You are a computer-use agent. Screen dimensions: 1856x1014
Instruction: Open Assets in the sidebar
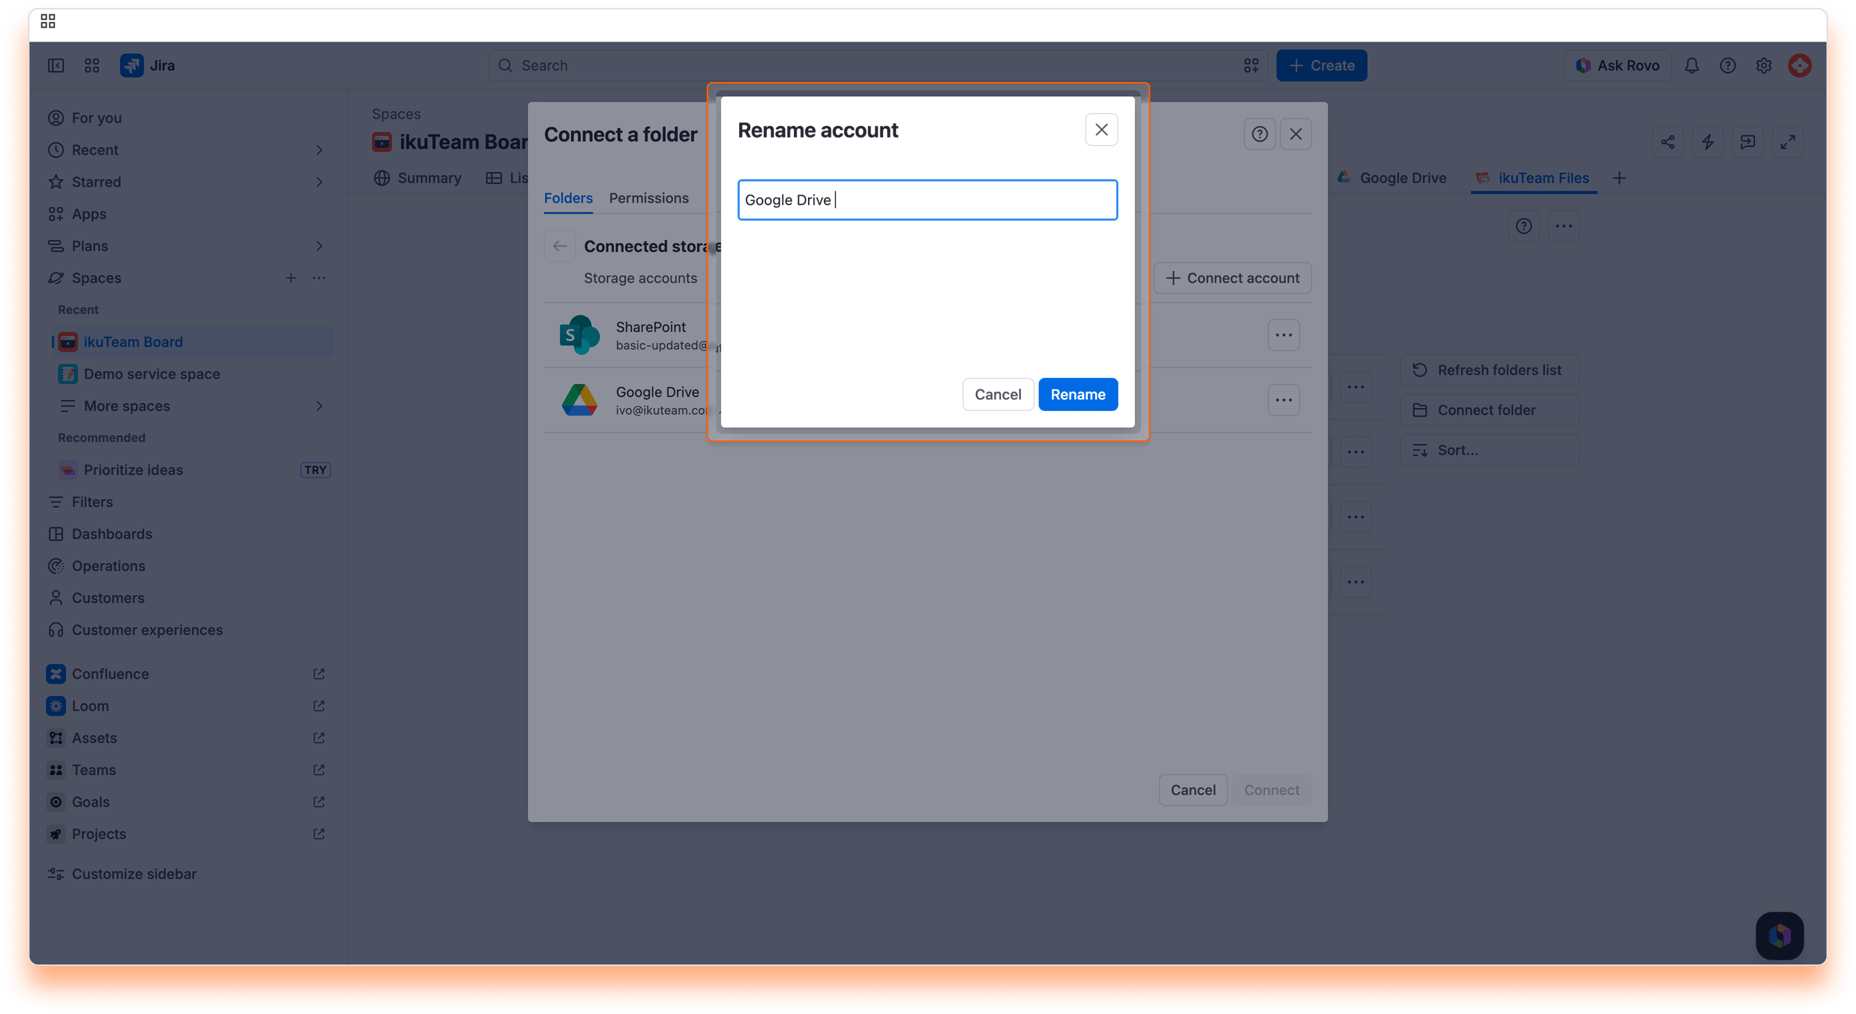tap(94, 738)
